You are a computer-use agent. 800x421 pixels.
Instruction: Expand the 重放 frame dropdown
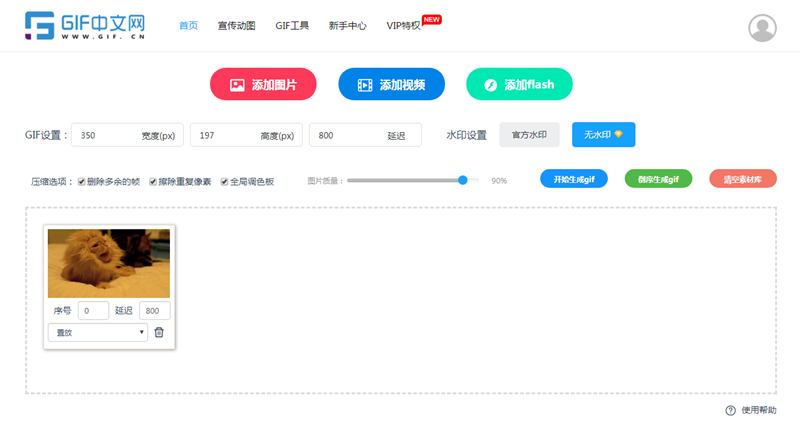click(98, 332)
